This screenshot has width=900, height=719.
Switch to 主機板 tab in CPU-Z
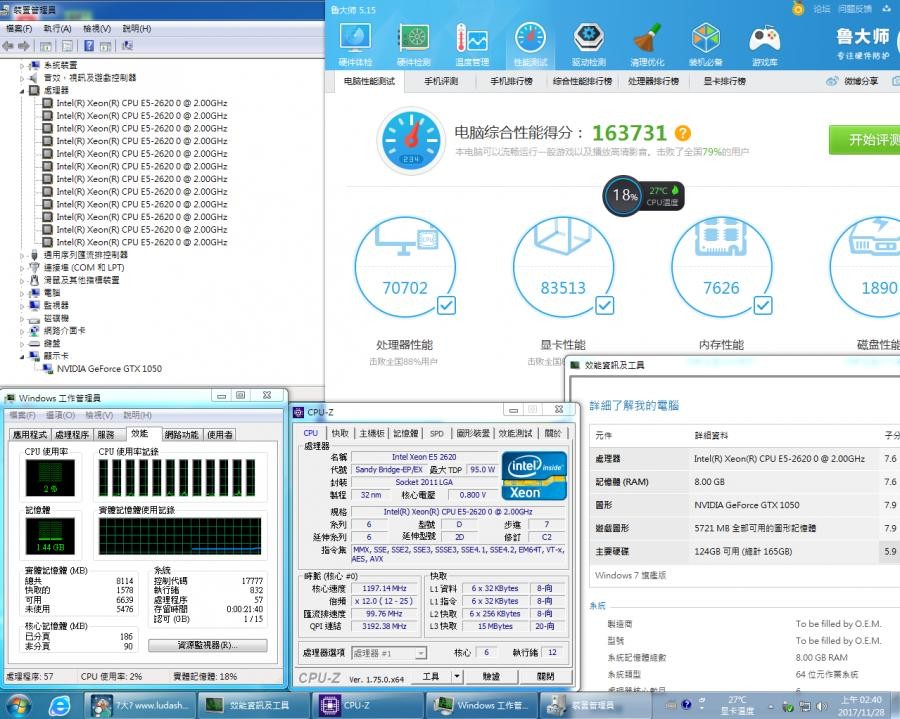pos(371,433)
